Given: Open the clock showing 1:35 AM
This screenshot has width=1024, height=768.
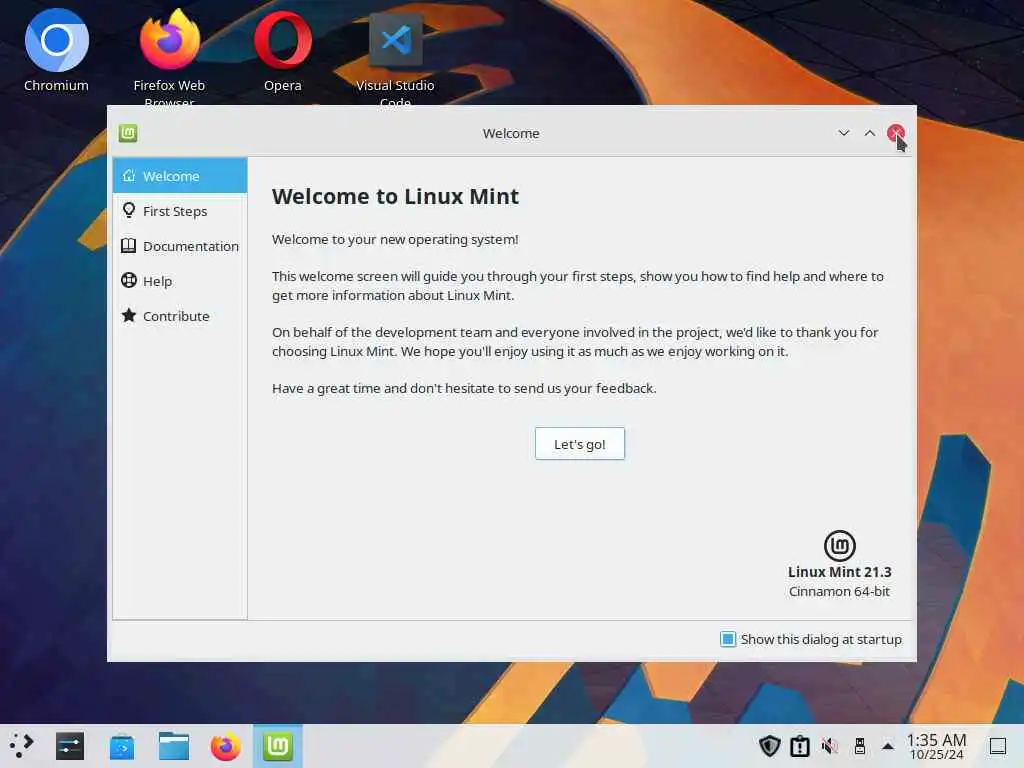Looking at the screenshot, I should [x=936, y=746].
